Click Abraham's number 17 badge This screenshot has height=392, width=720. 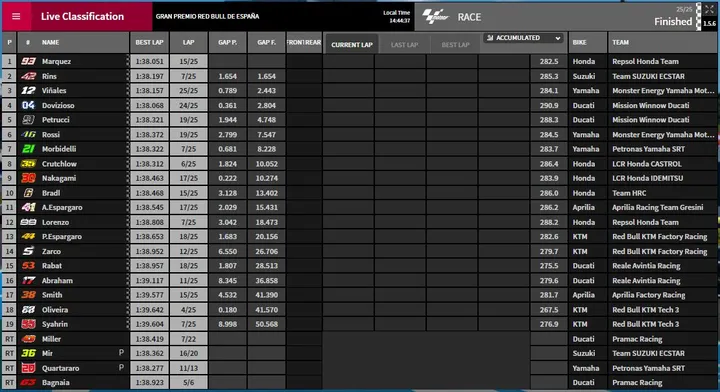pyautogui.click(x=28, y=280)
